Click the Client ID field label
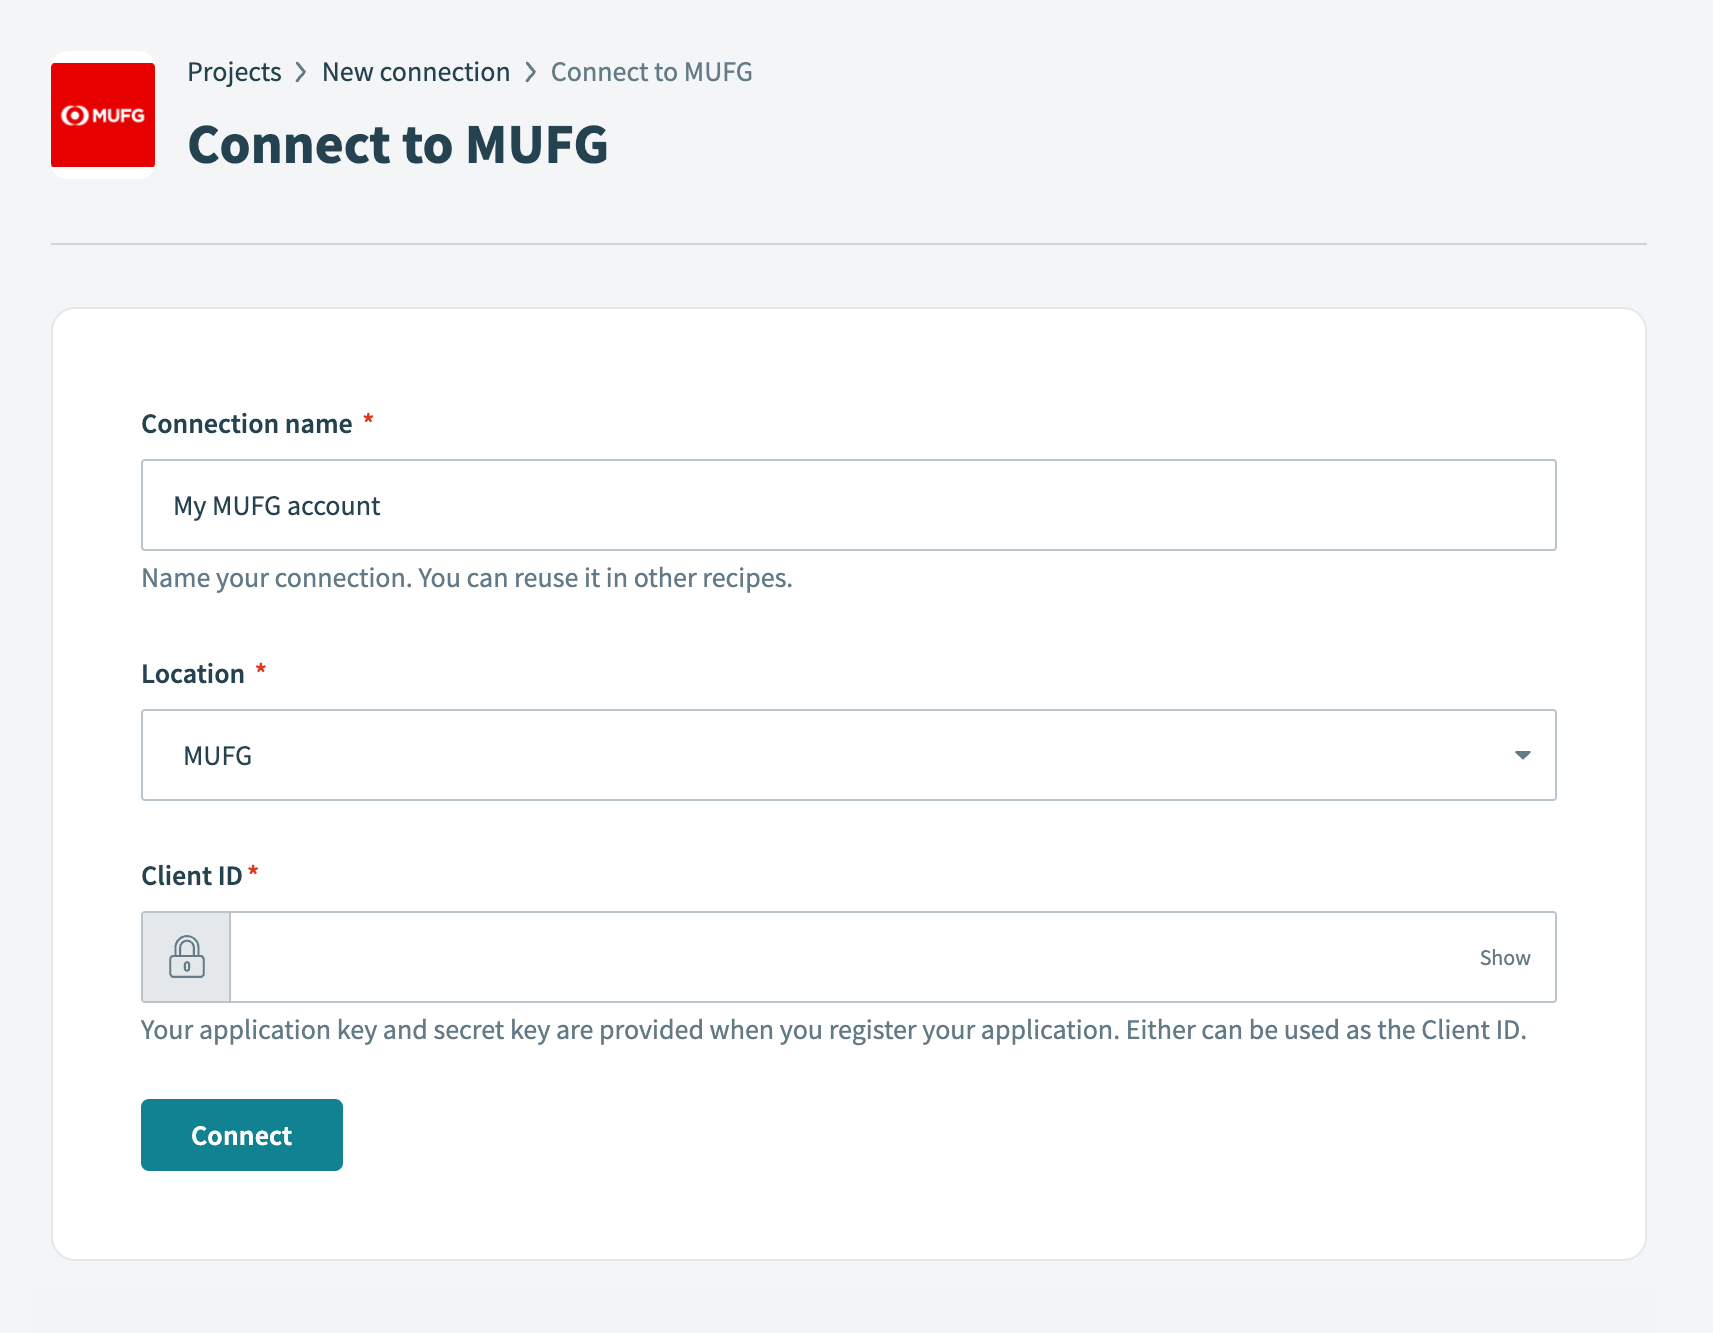The image size is (1713, 1333). click(191, 876)
